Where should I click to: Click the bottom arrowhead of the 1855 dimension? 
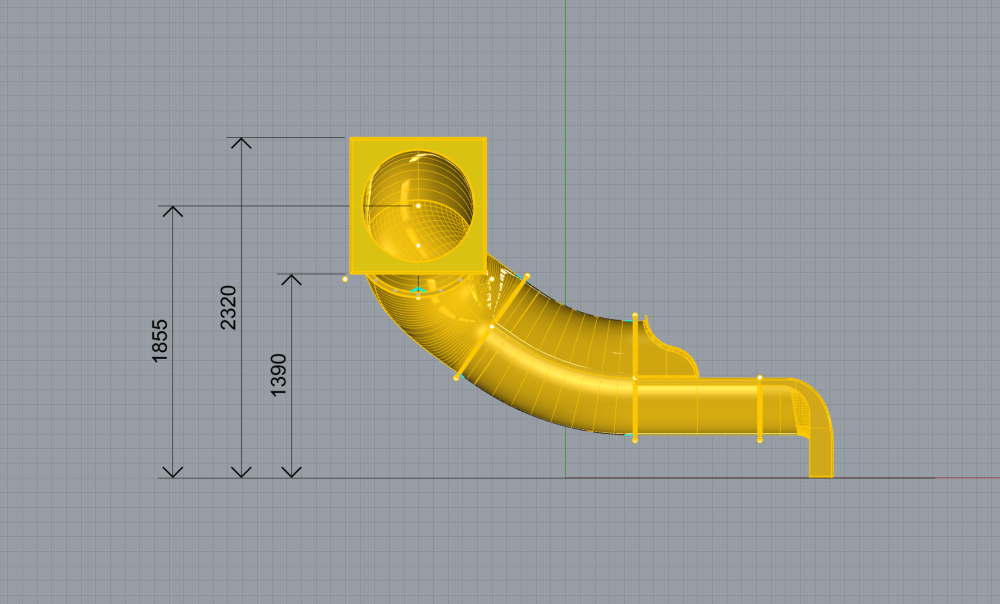(174, 471)
